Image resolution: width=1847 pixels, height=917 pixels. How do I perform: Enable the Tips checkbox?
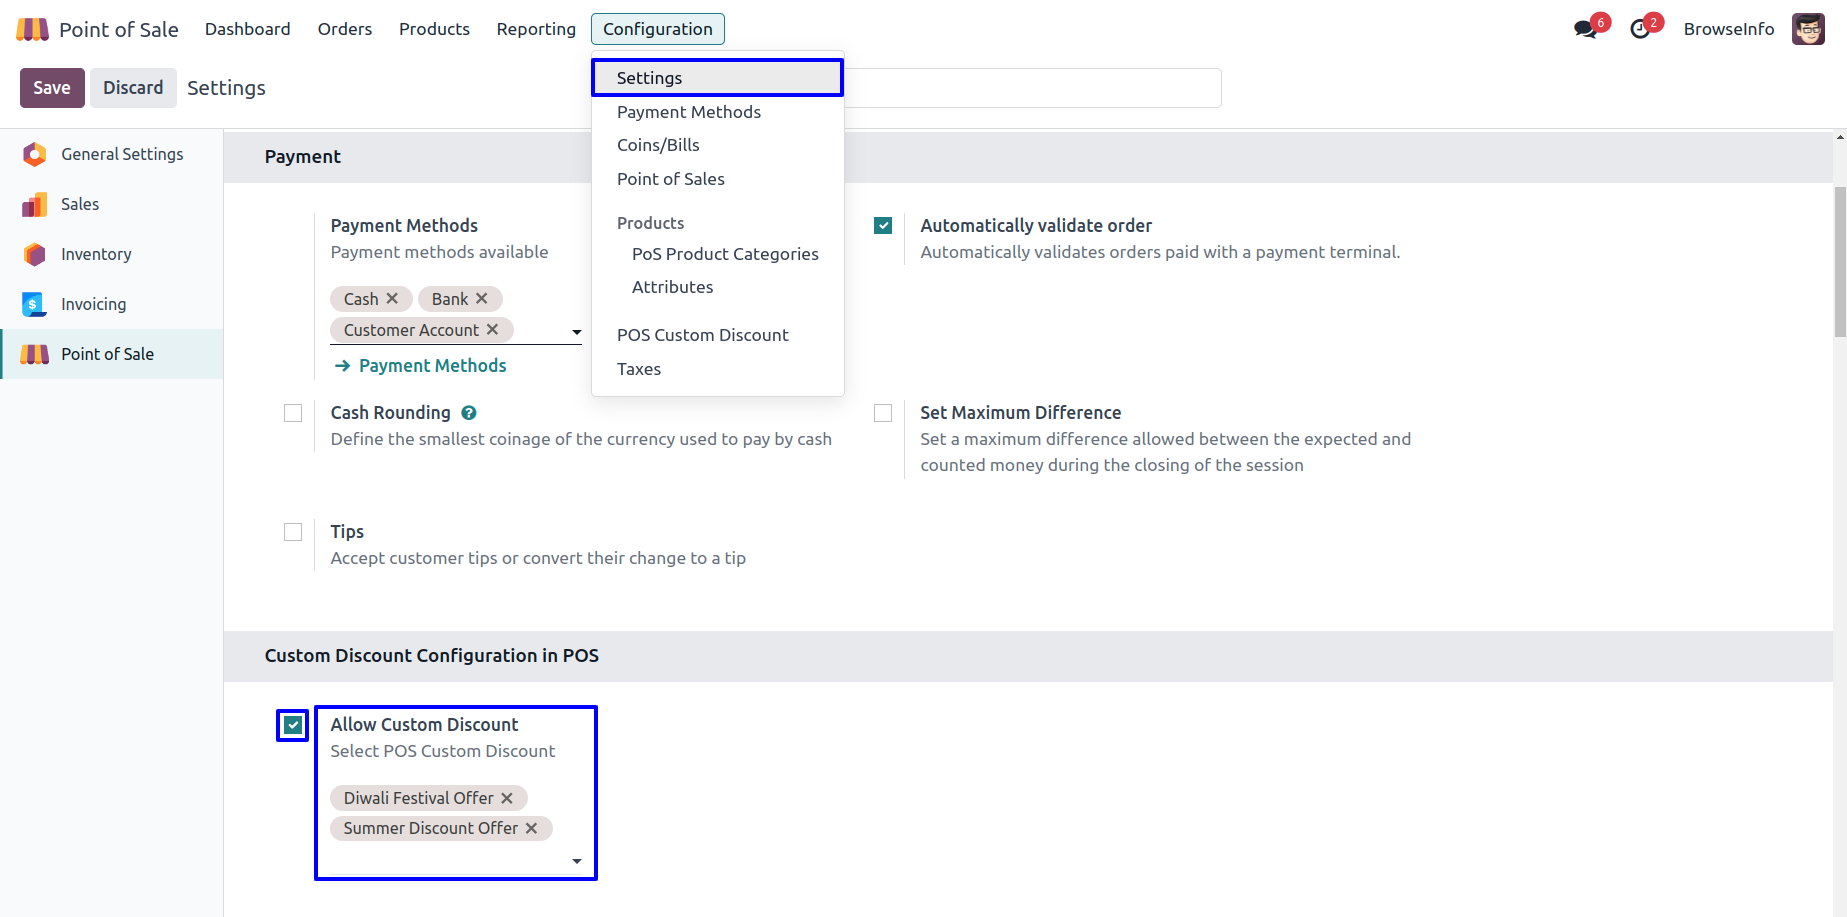(x=293, y=532)
